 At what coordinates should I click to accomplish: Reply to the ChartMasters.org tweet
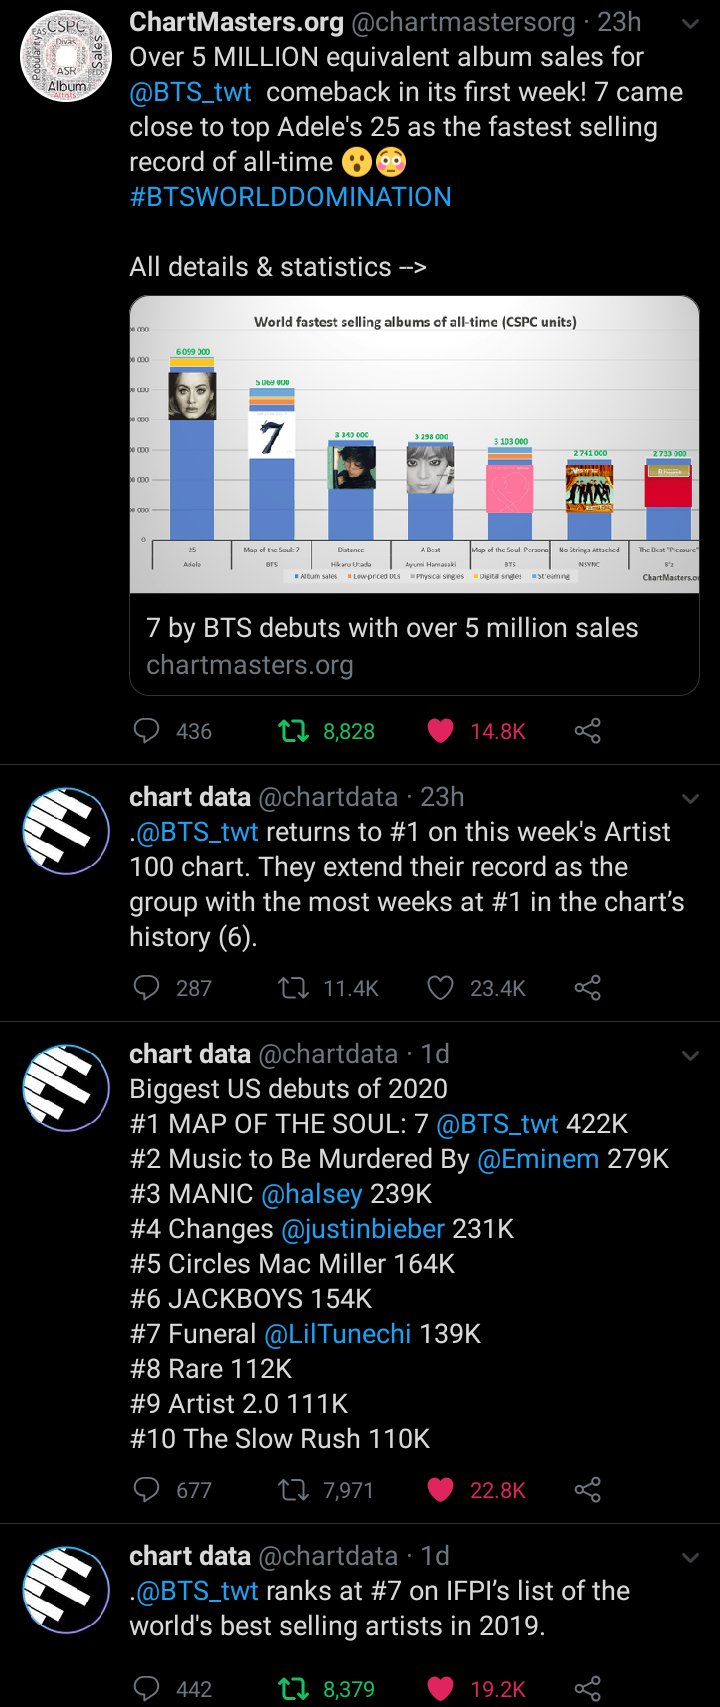click(x=147, y=731)
